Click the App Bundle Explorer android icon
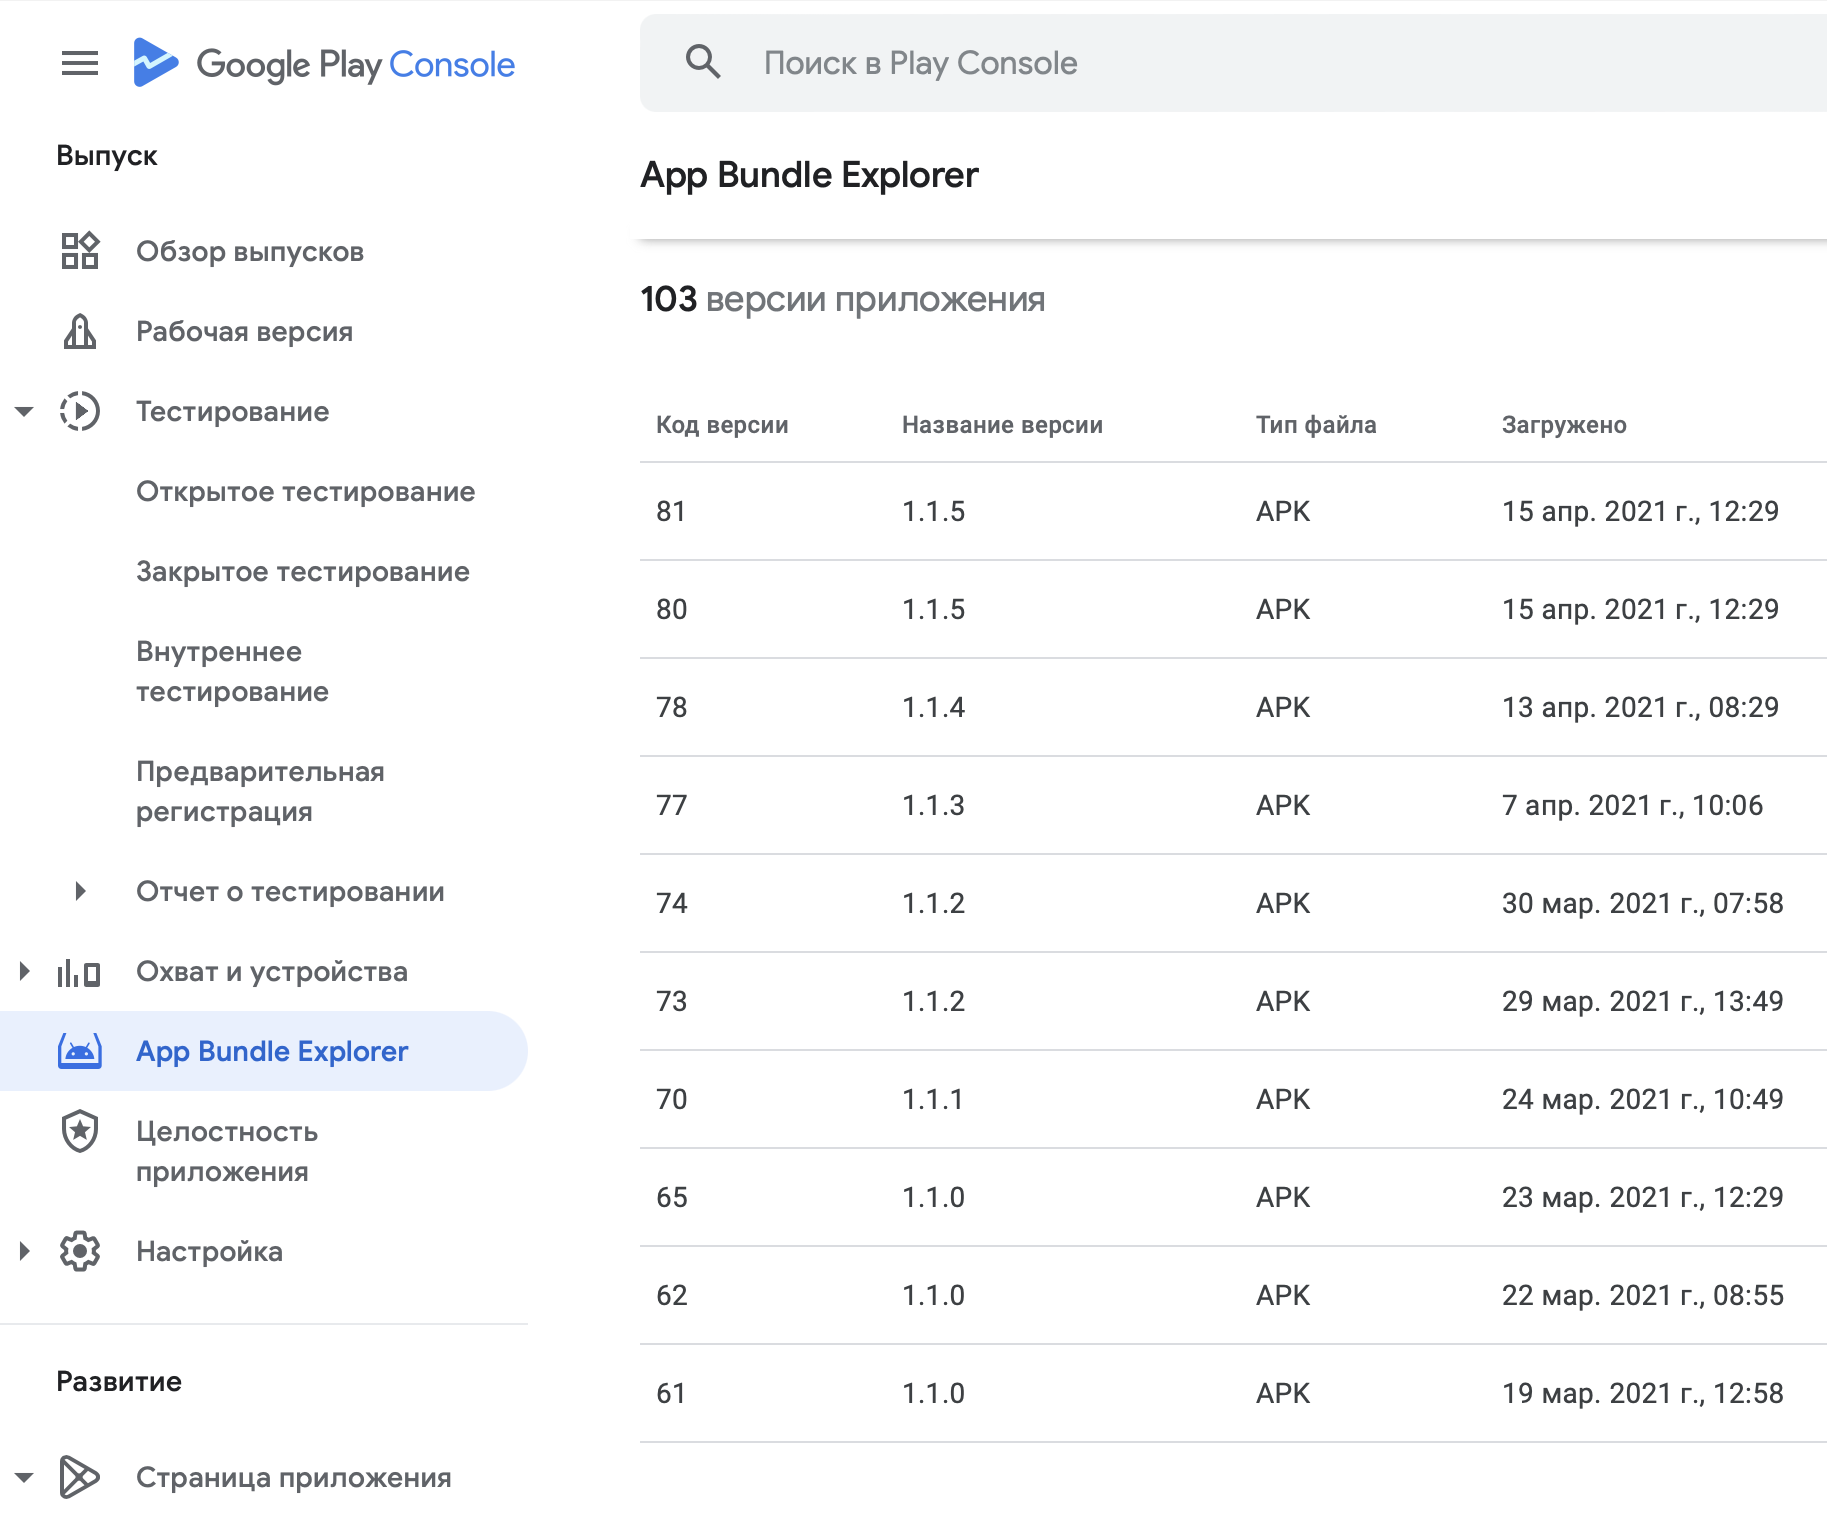This screenshot has height=1534, width=1827. click(80, 1051)
